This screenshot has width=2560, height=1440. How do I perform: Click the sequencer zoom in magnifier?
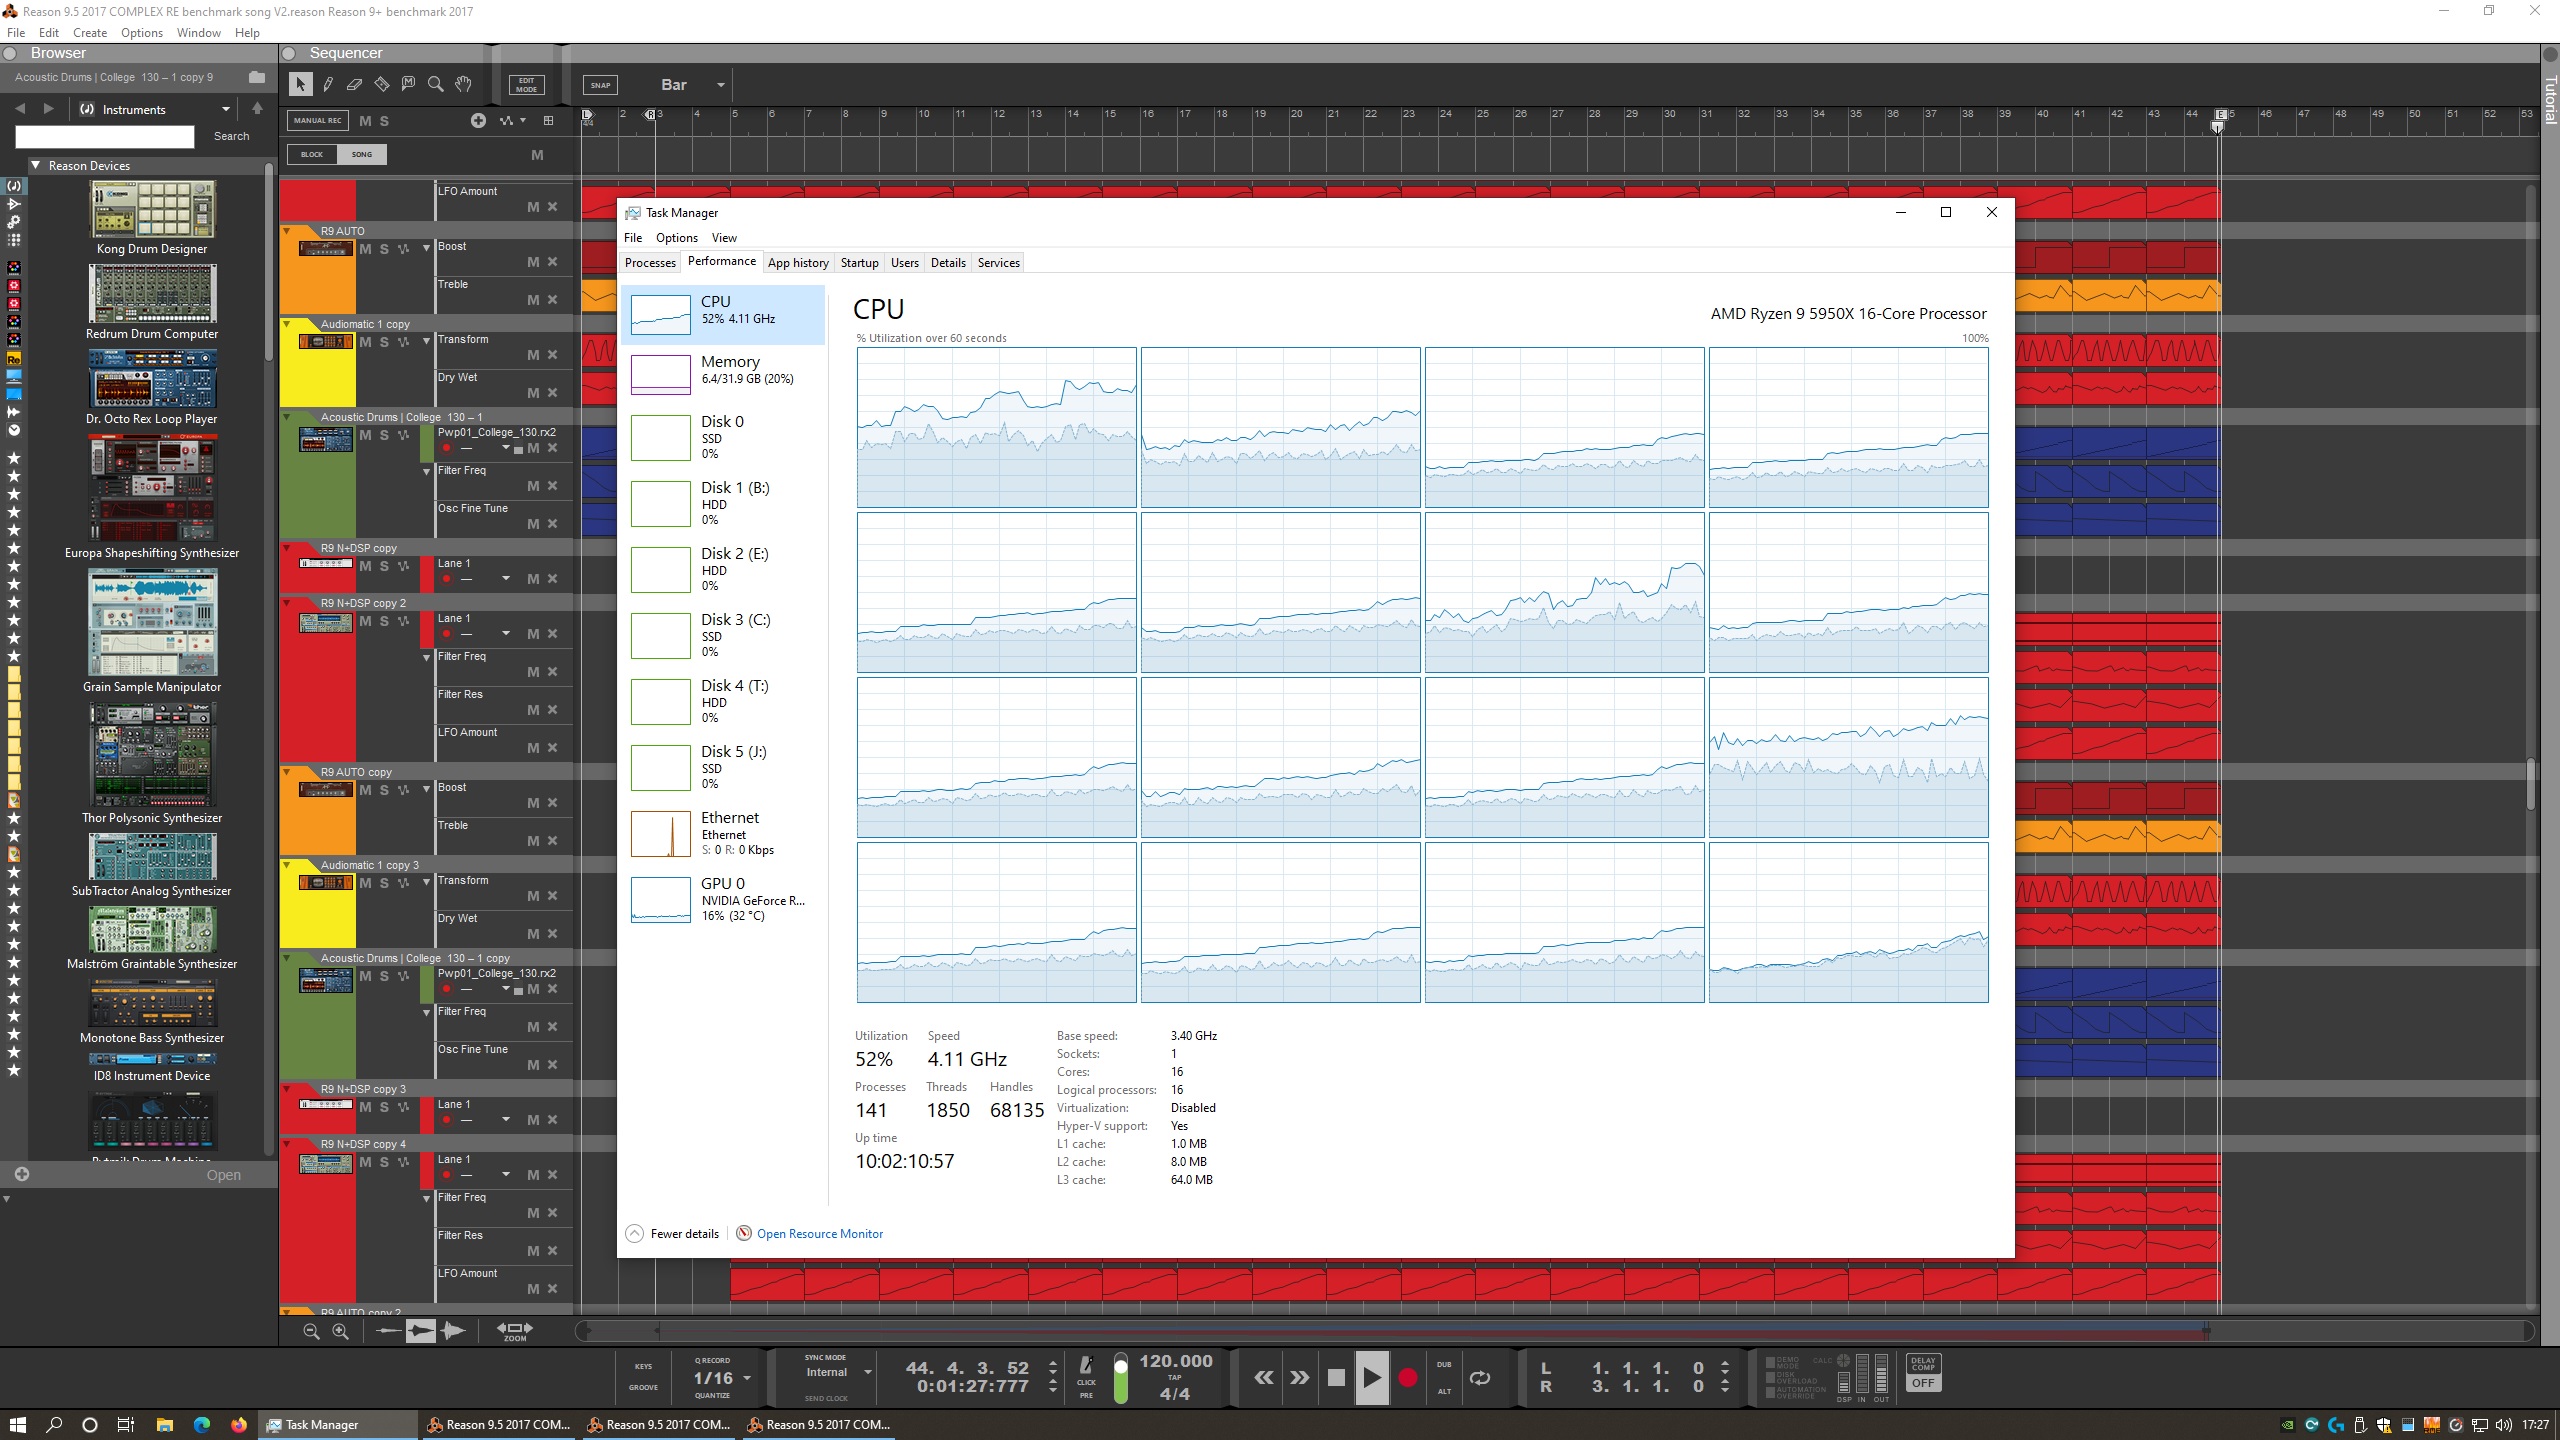pos(340,1331)
